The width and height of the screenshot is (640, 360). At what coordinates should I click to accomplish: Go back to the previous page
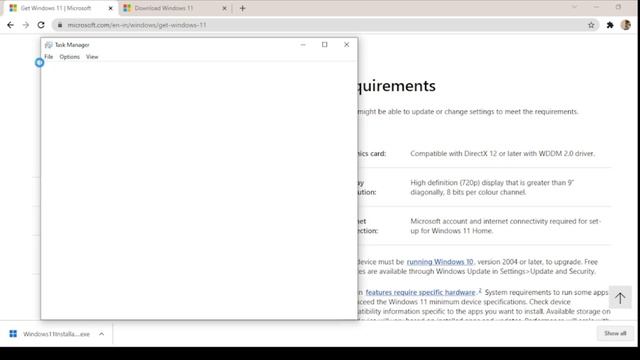pos(11,25)
